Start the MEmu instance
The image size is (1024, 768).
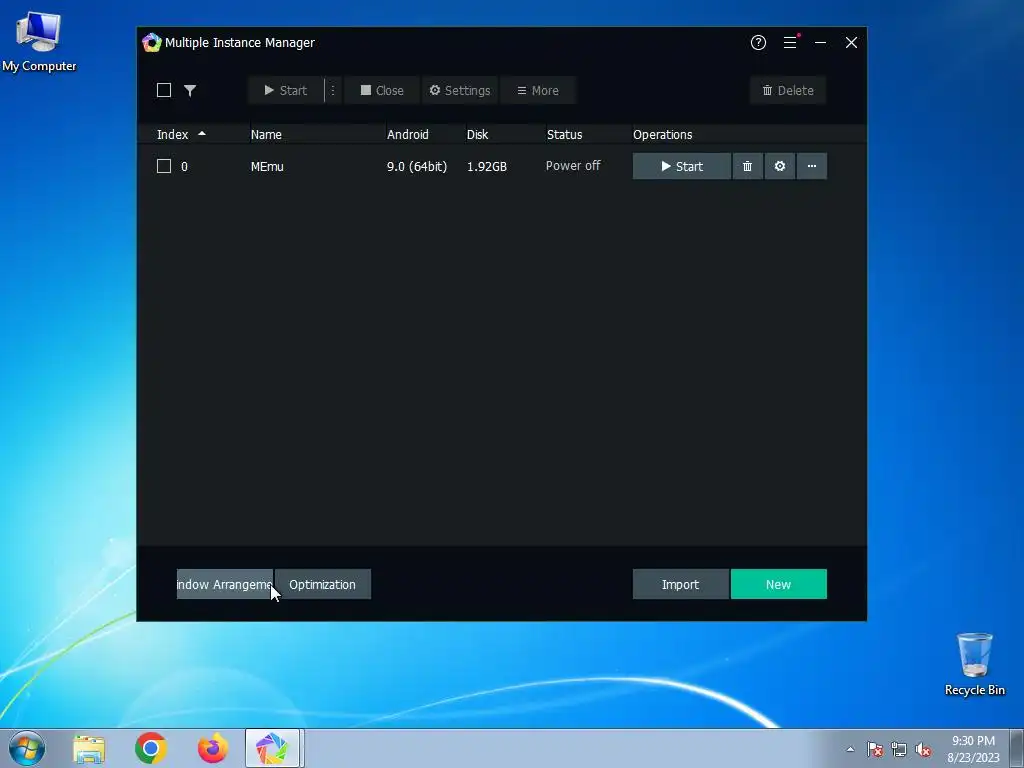click(x=682, y=166)
